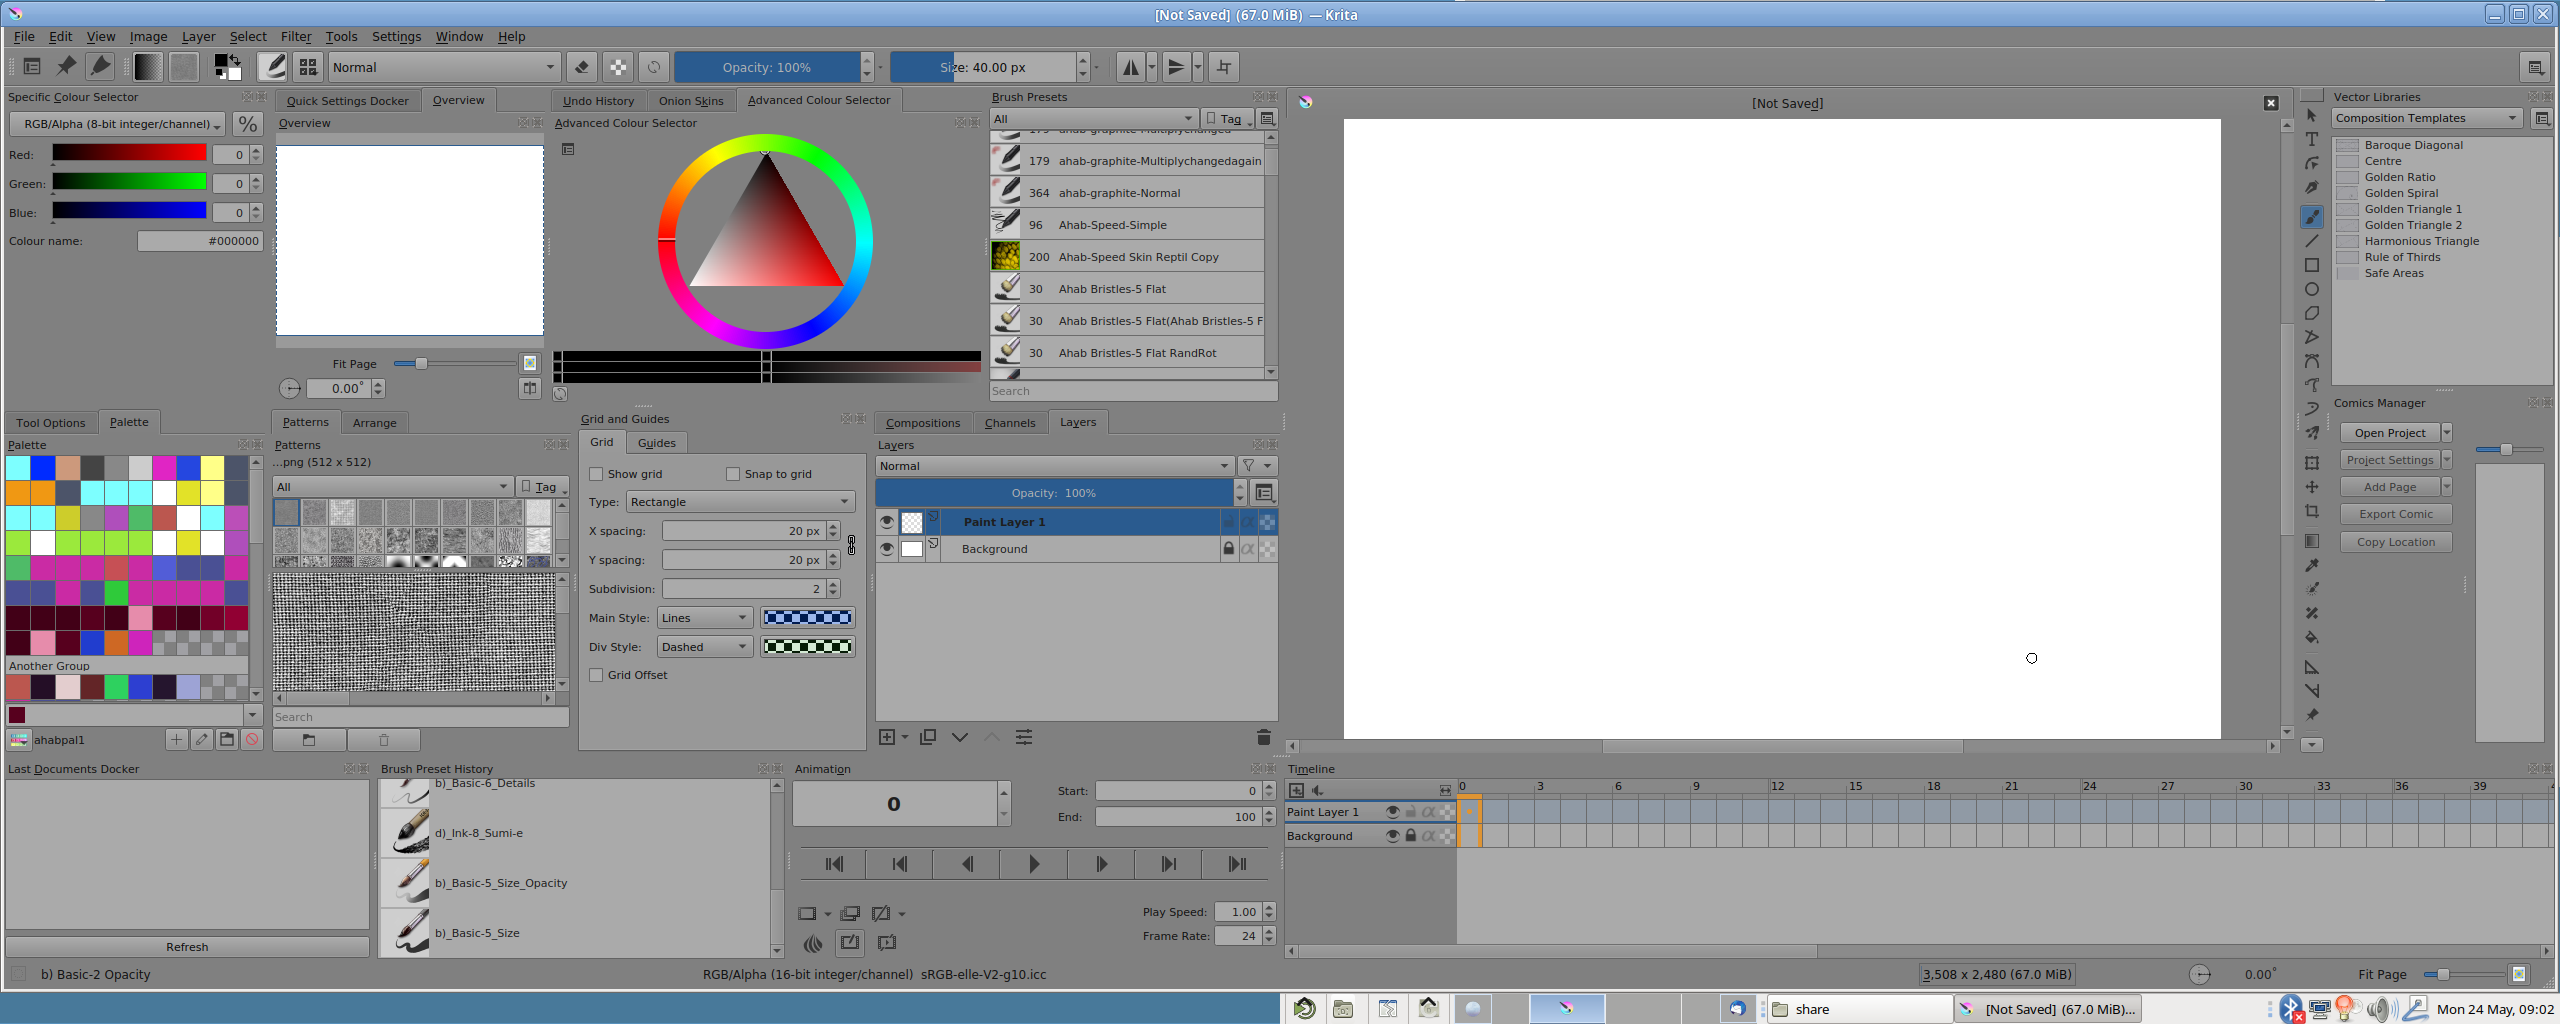Select the Colour Picker tool
The height and width of the screenshot is (1024, 2560).
[2311, 565]
